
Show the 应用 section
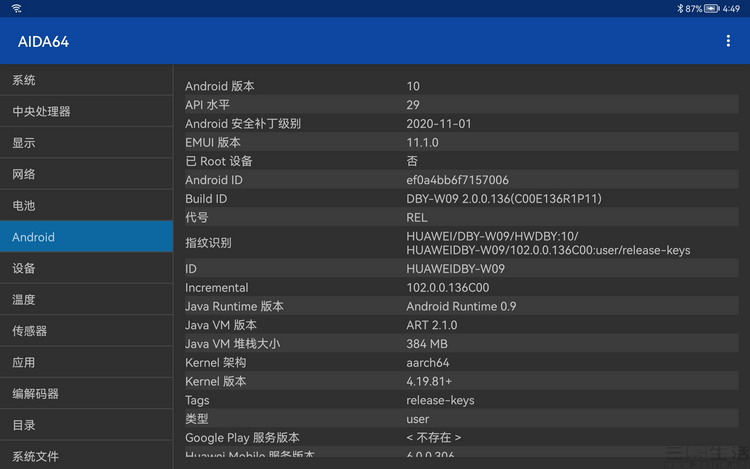[x=86, y=362]
